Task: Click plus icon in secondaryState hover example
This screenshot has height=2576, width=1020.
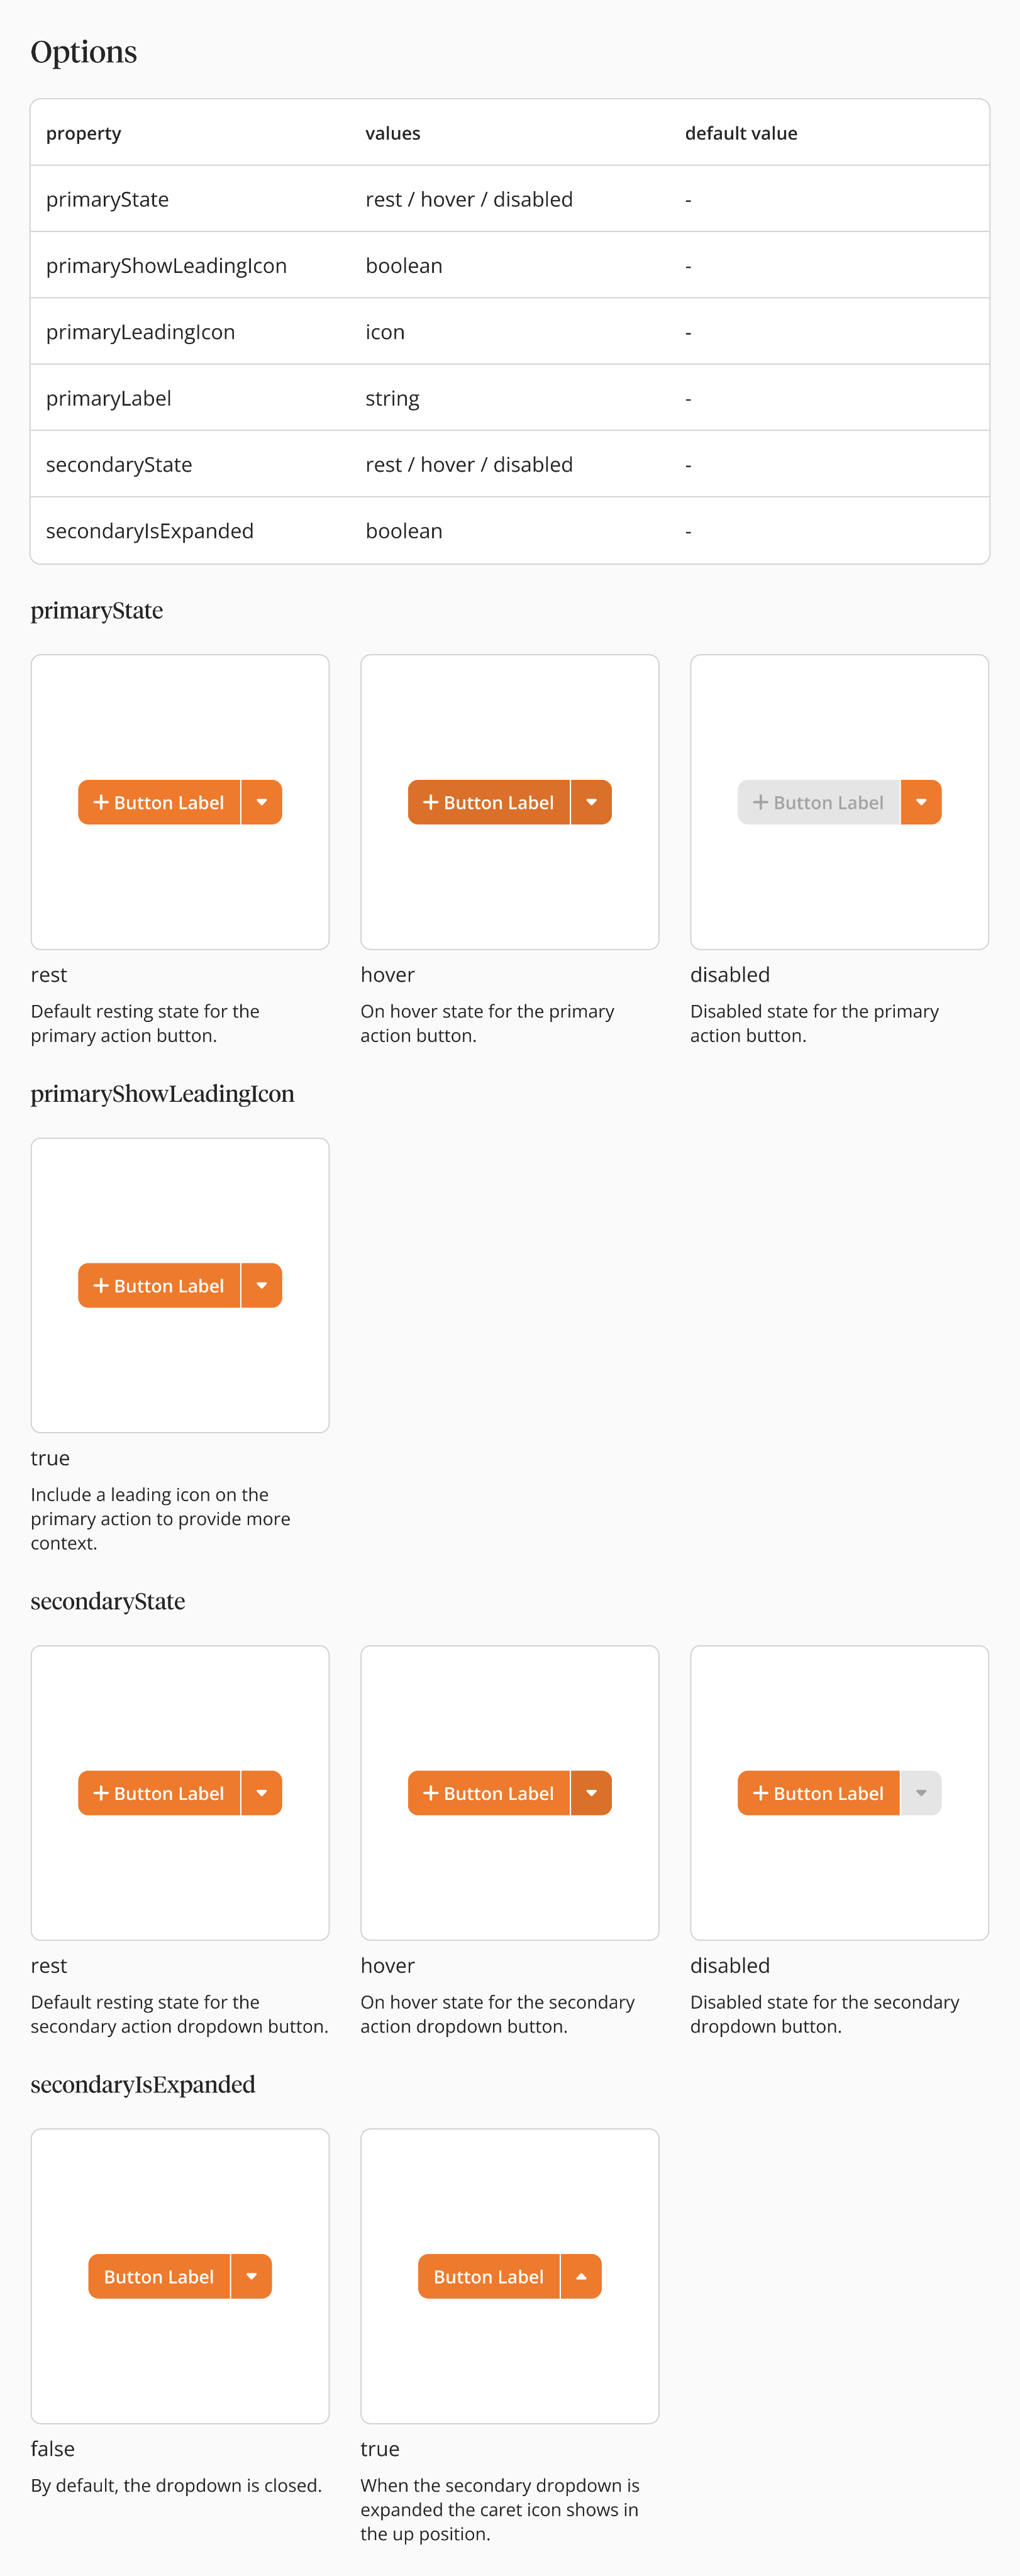Action: pos(431,1793)
